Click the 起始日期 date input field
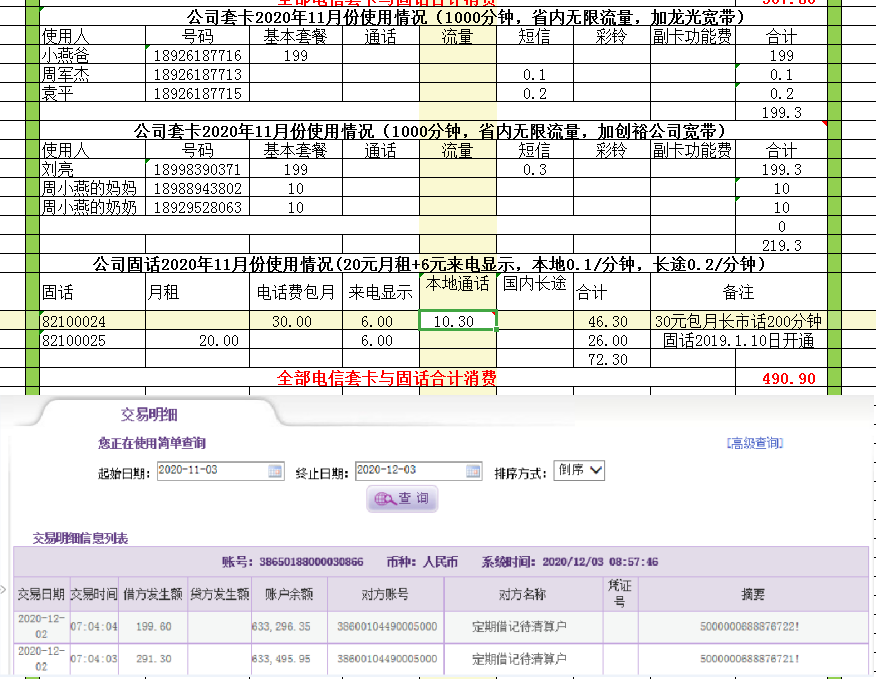 click(212, 471)
